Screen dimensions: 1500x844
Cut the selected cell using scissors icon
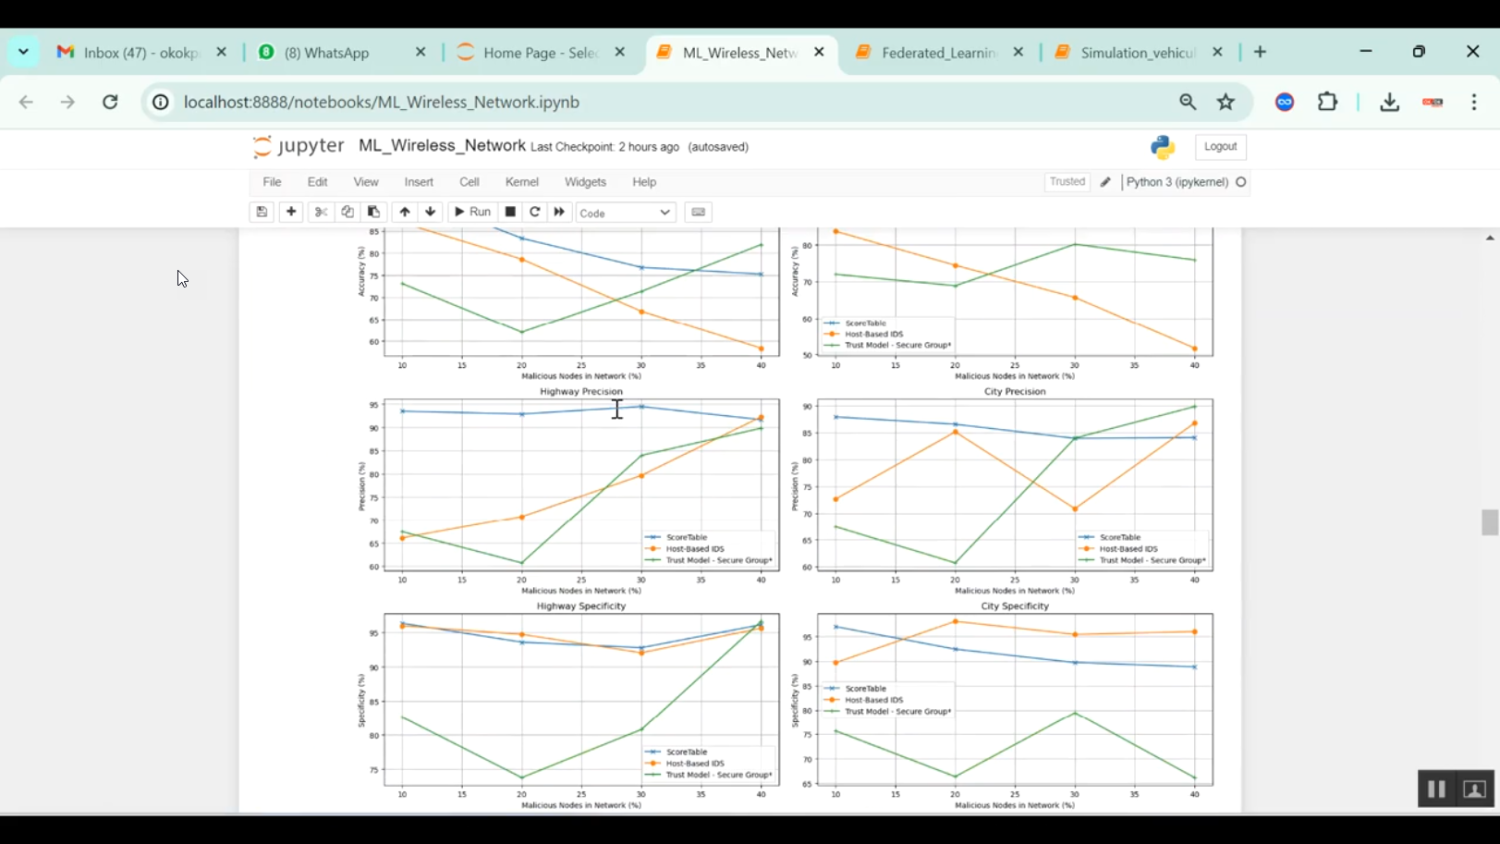click(x=320, y=211)
